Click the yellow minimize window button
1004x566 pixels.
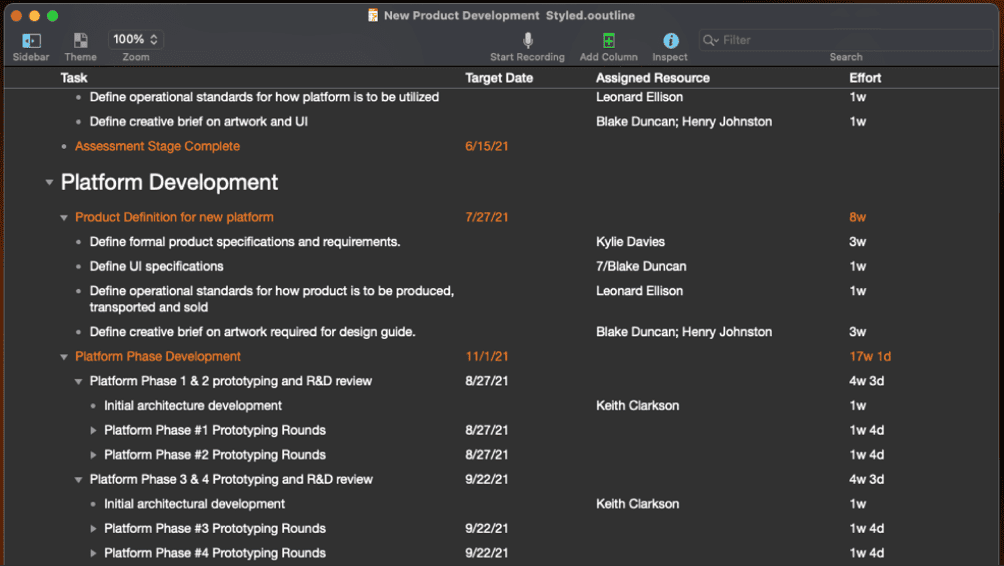point(35,15)
